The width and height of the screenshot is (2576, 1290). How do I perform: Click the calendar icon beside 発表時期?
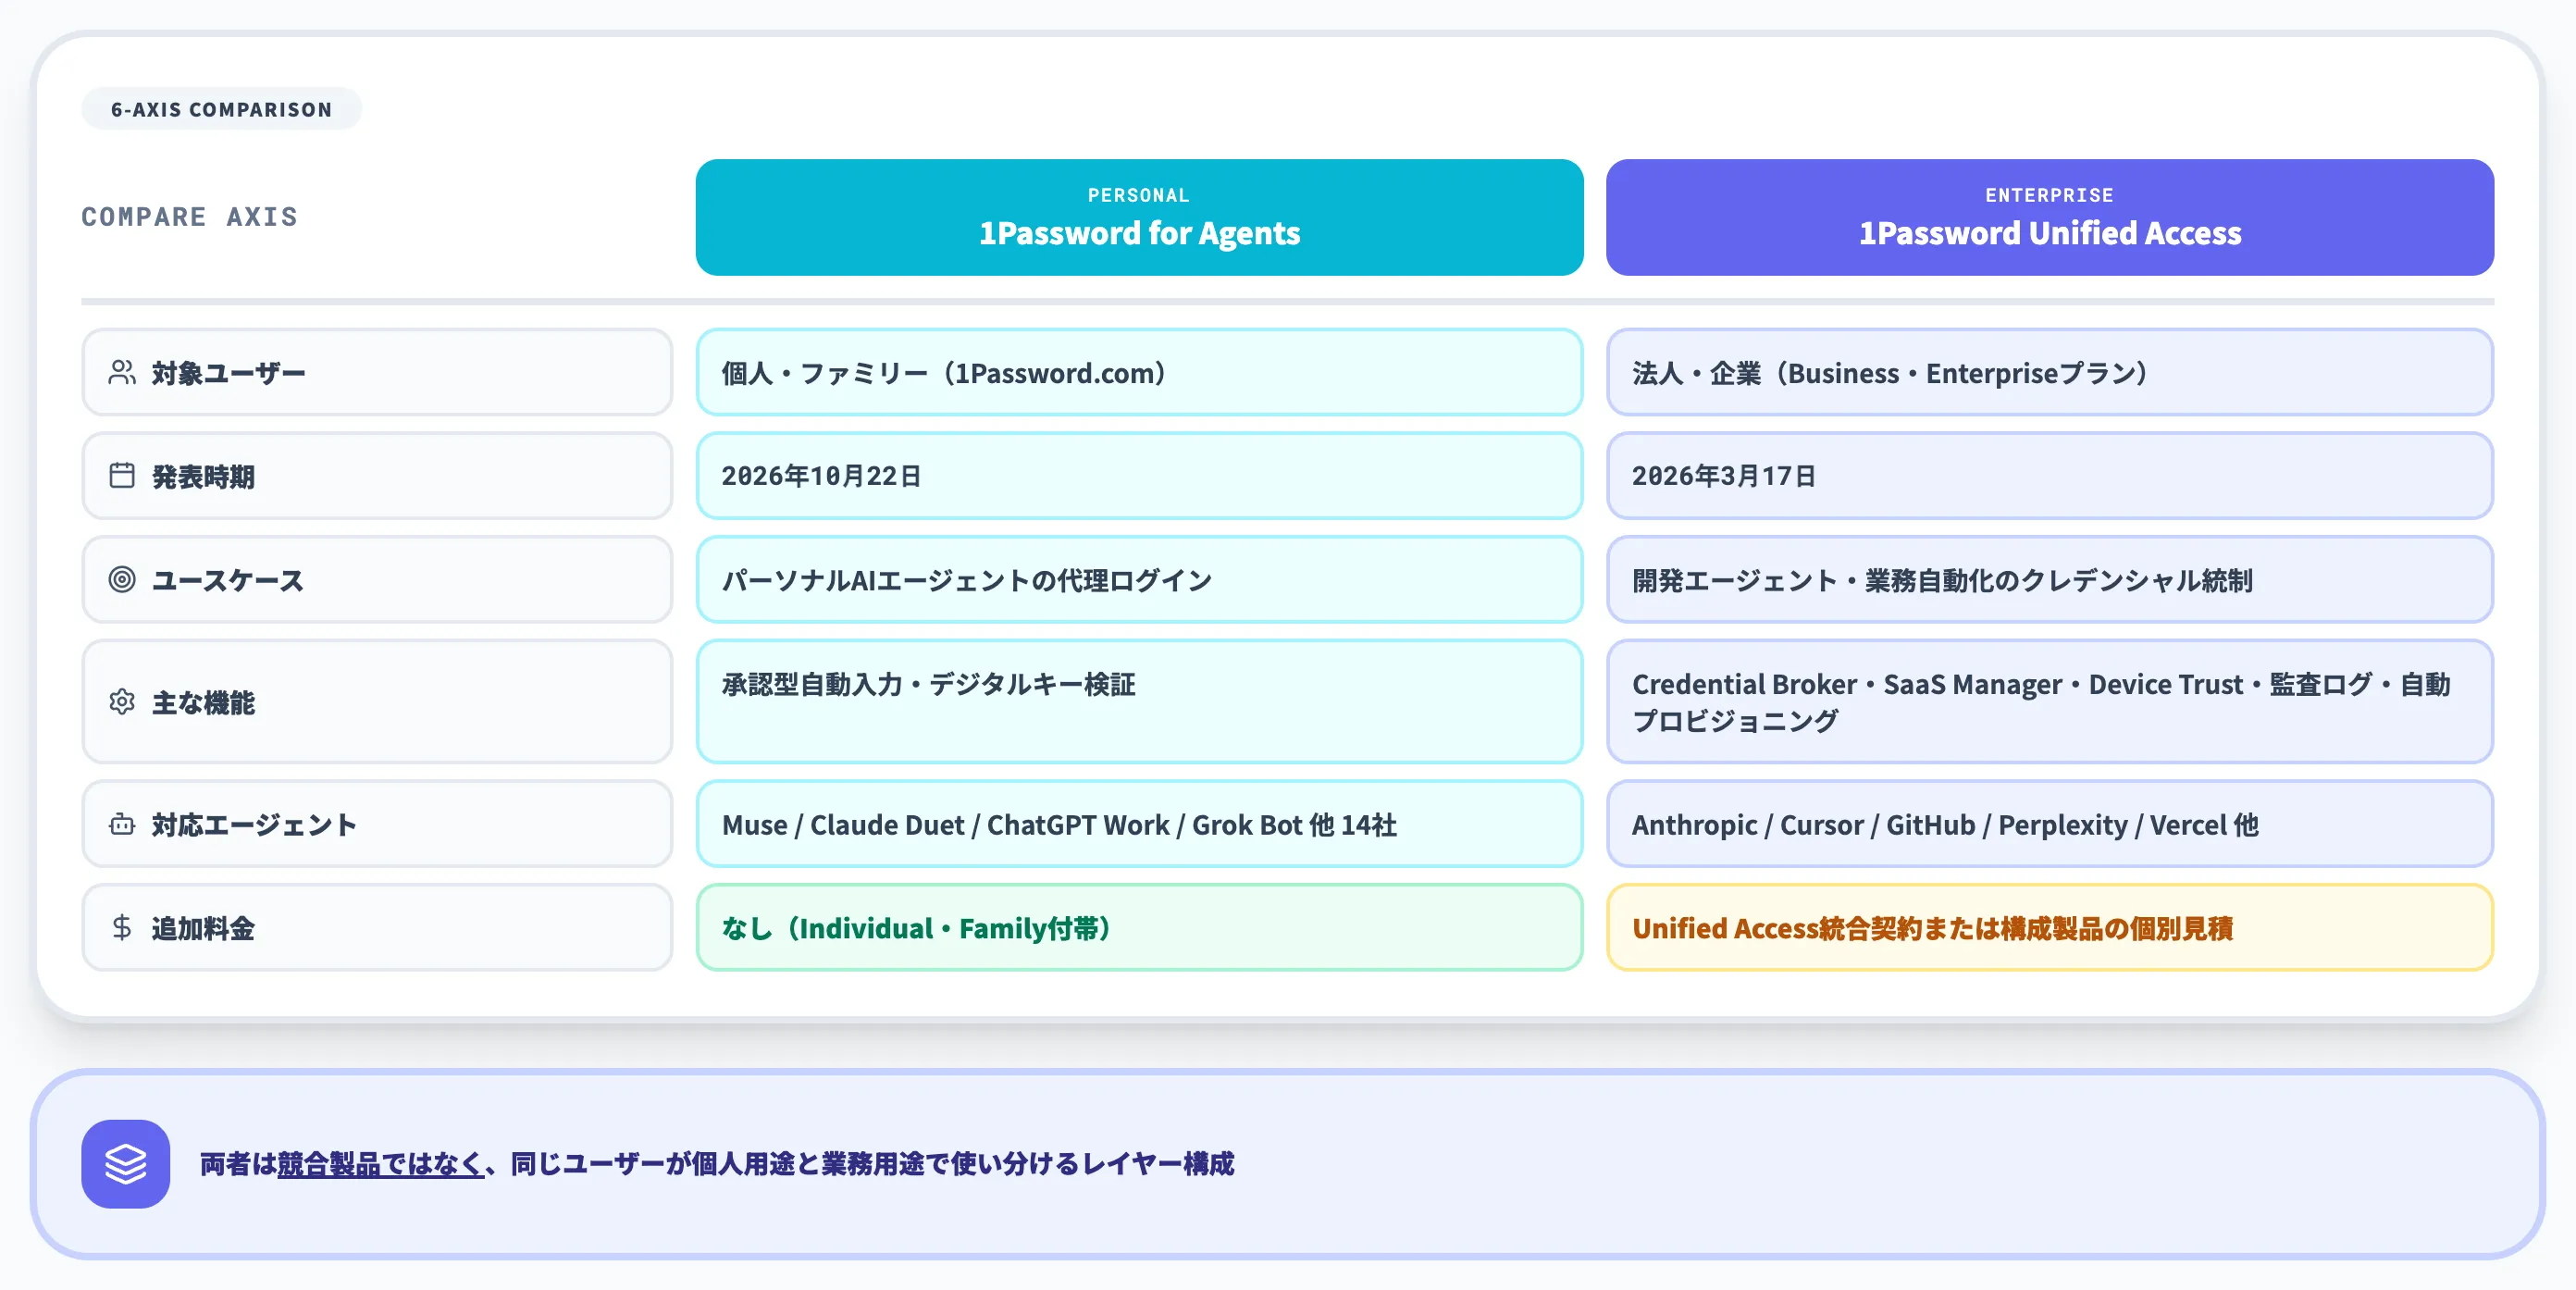click(122, 476)
